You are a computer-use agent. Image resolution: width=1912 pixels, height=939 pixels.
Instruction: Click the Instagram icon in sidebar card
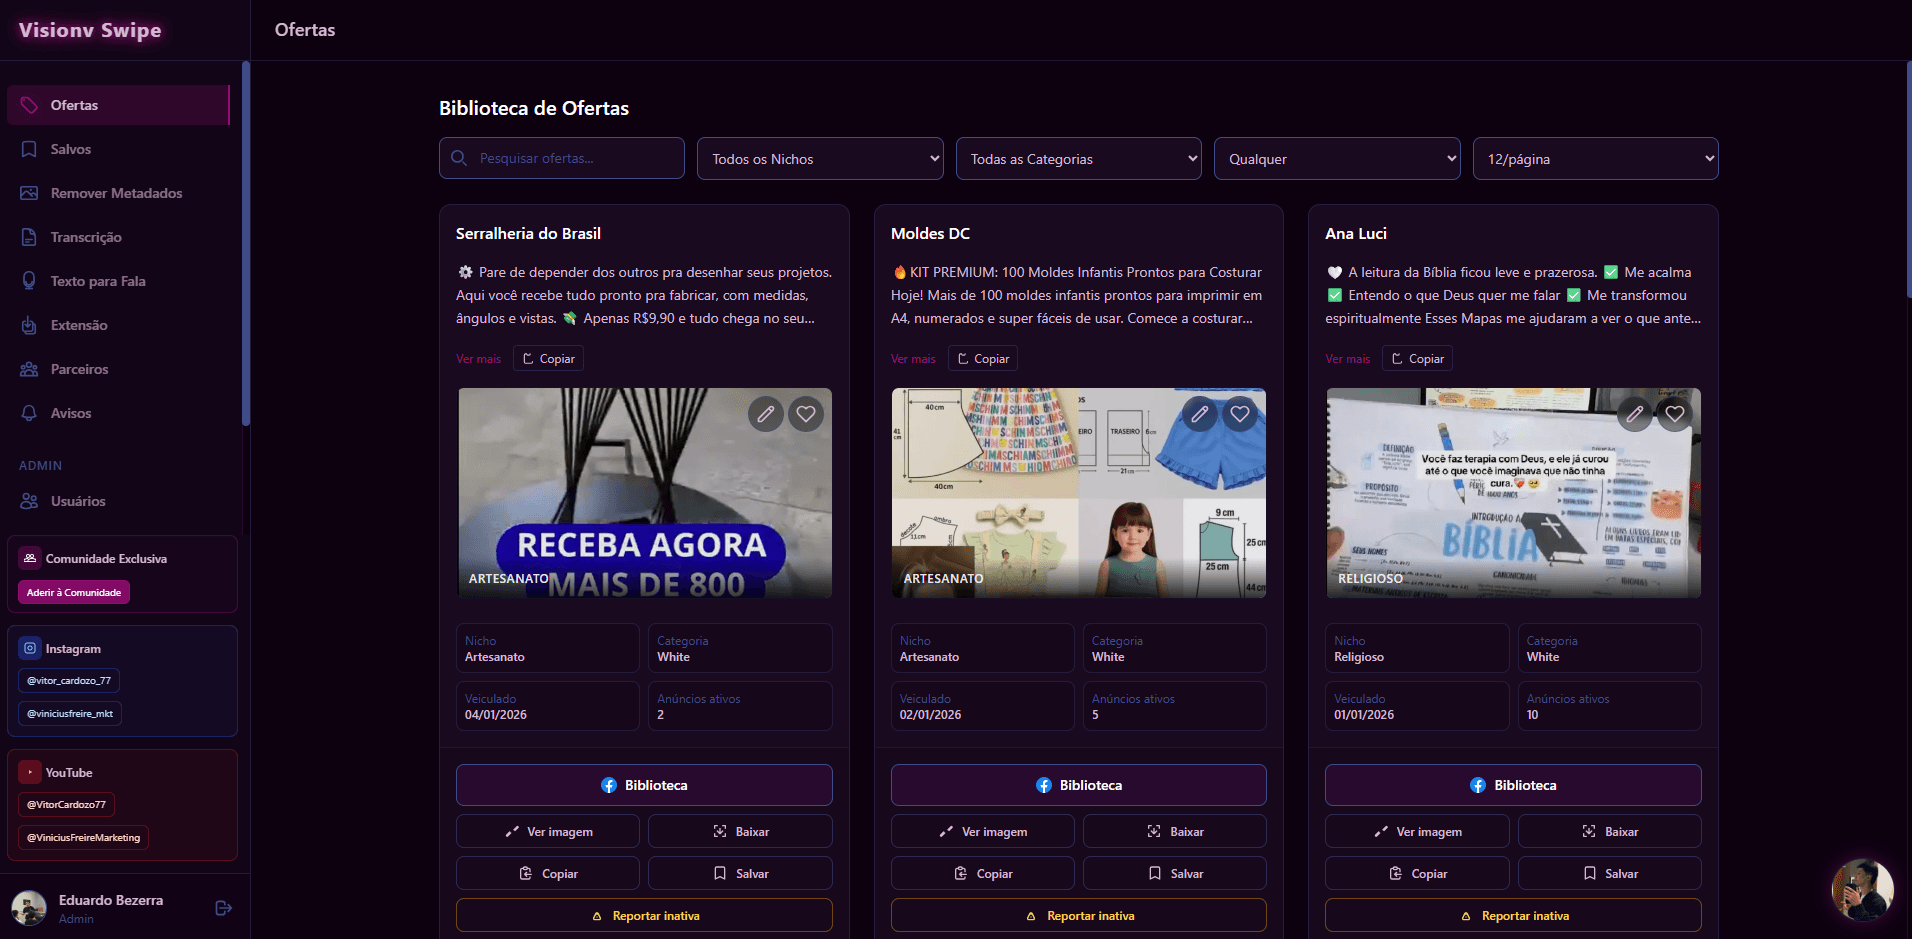coord(30,648)
